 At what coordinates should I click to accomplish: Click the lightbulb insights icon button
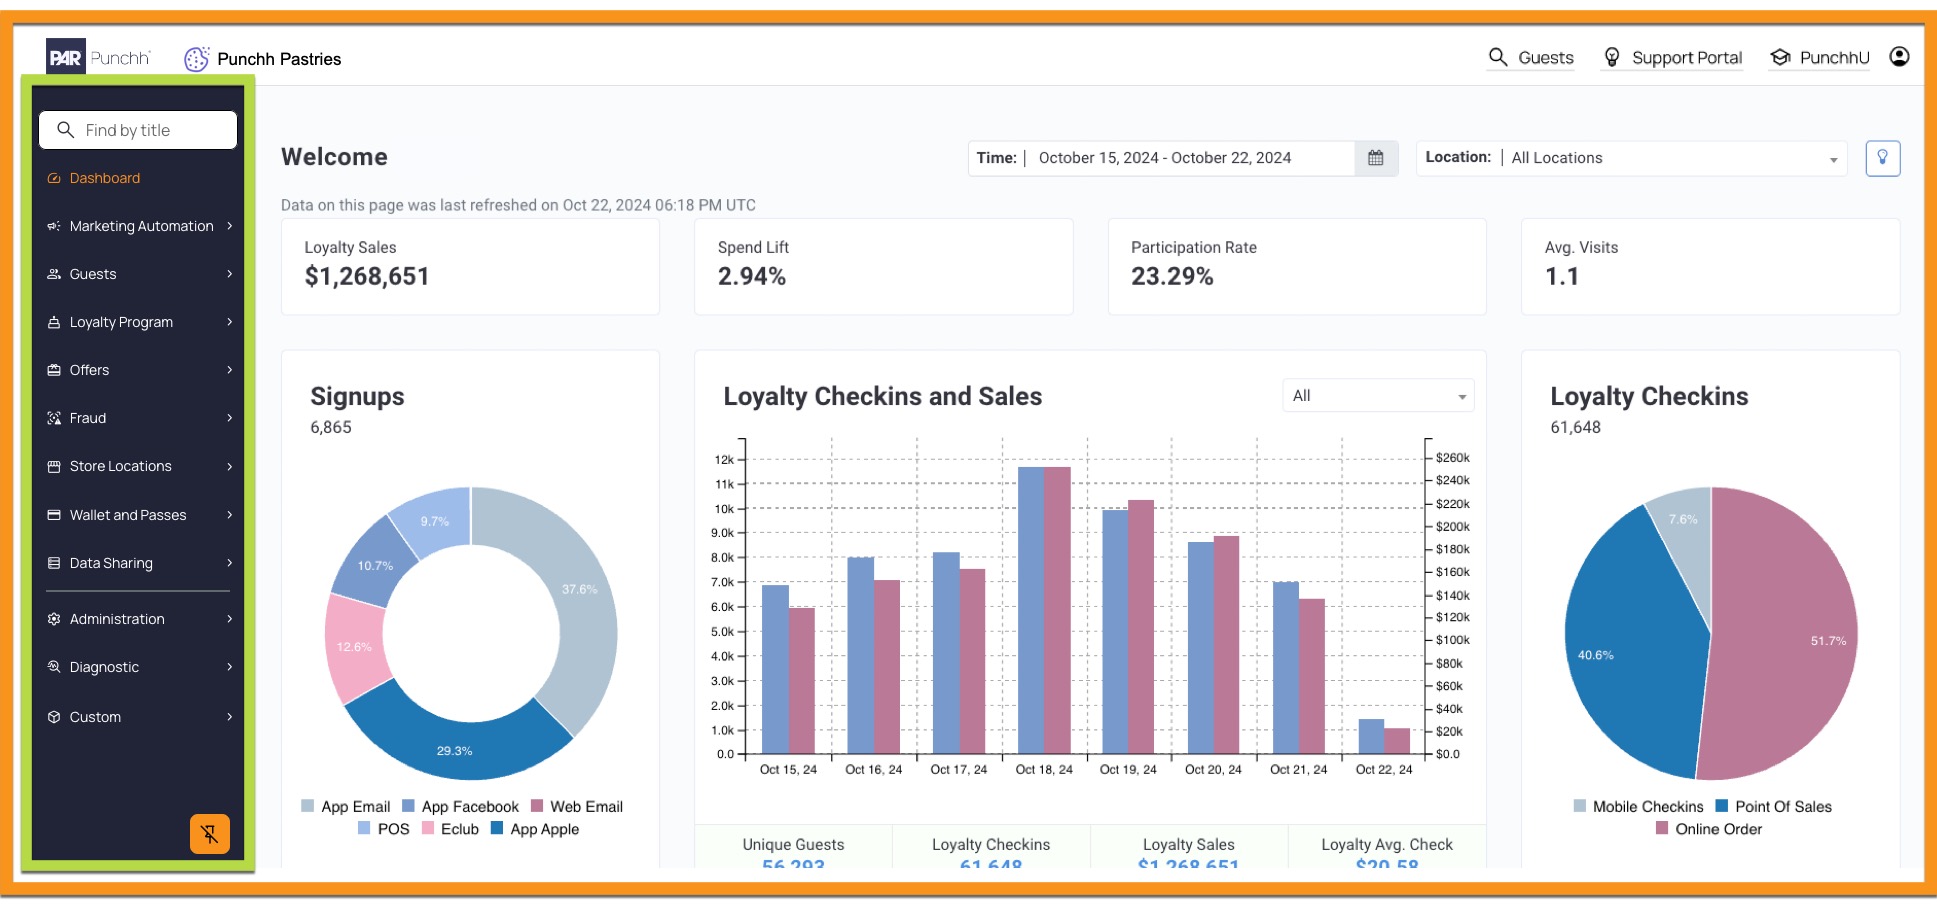click(x=1883, y=158)
